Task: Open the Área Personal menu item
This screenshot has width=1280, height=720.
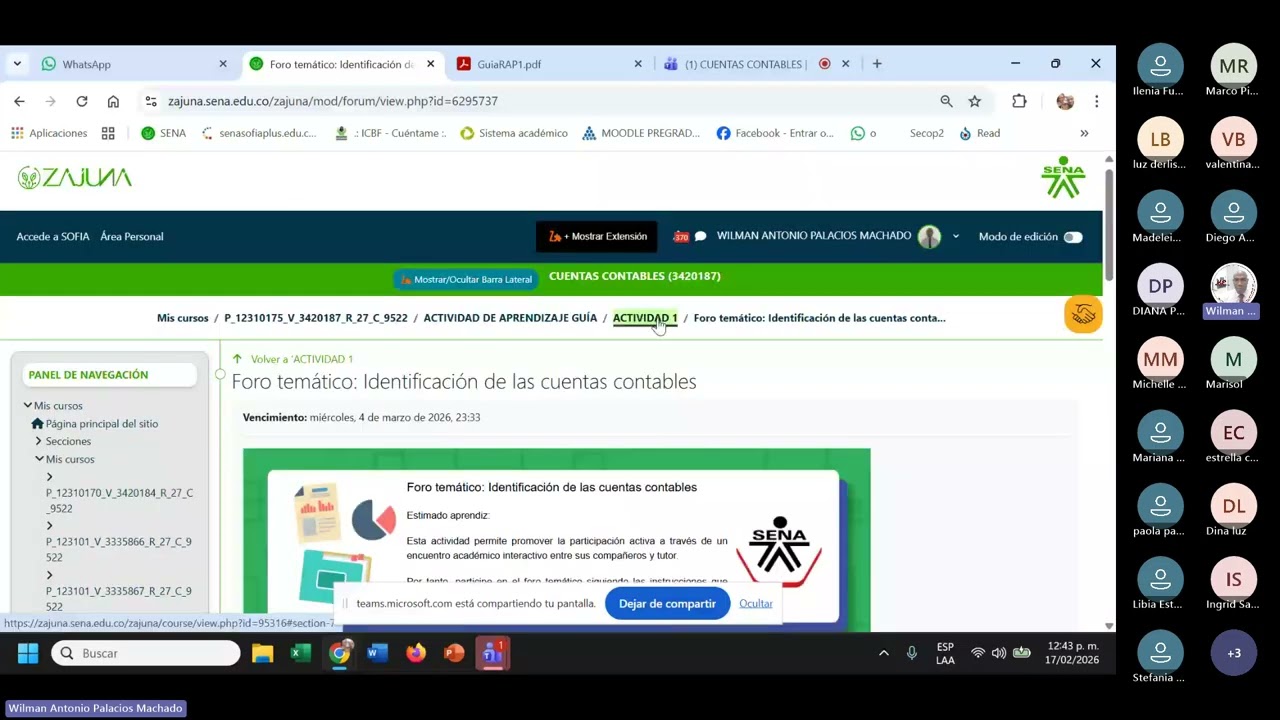Action: click(x=132, y=237)
